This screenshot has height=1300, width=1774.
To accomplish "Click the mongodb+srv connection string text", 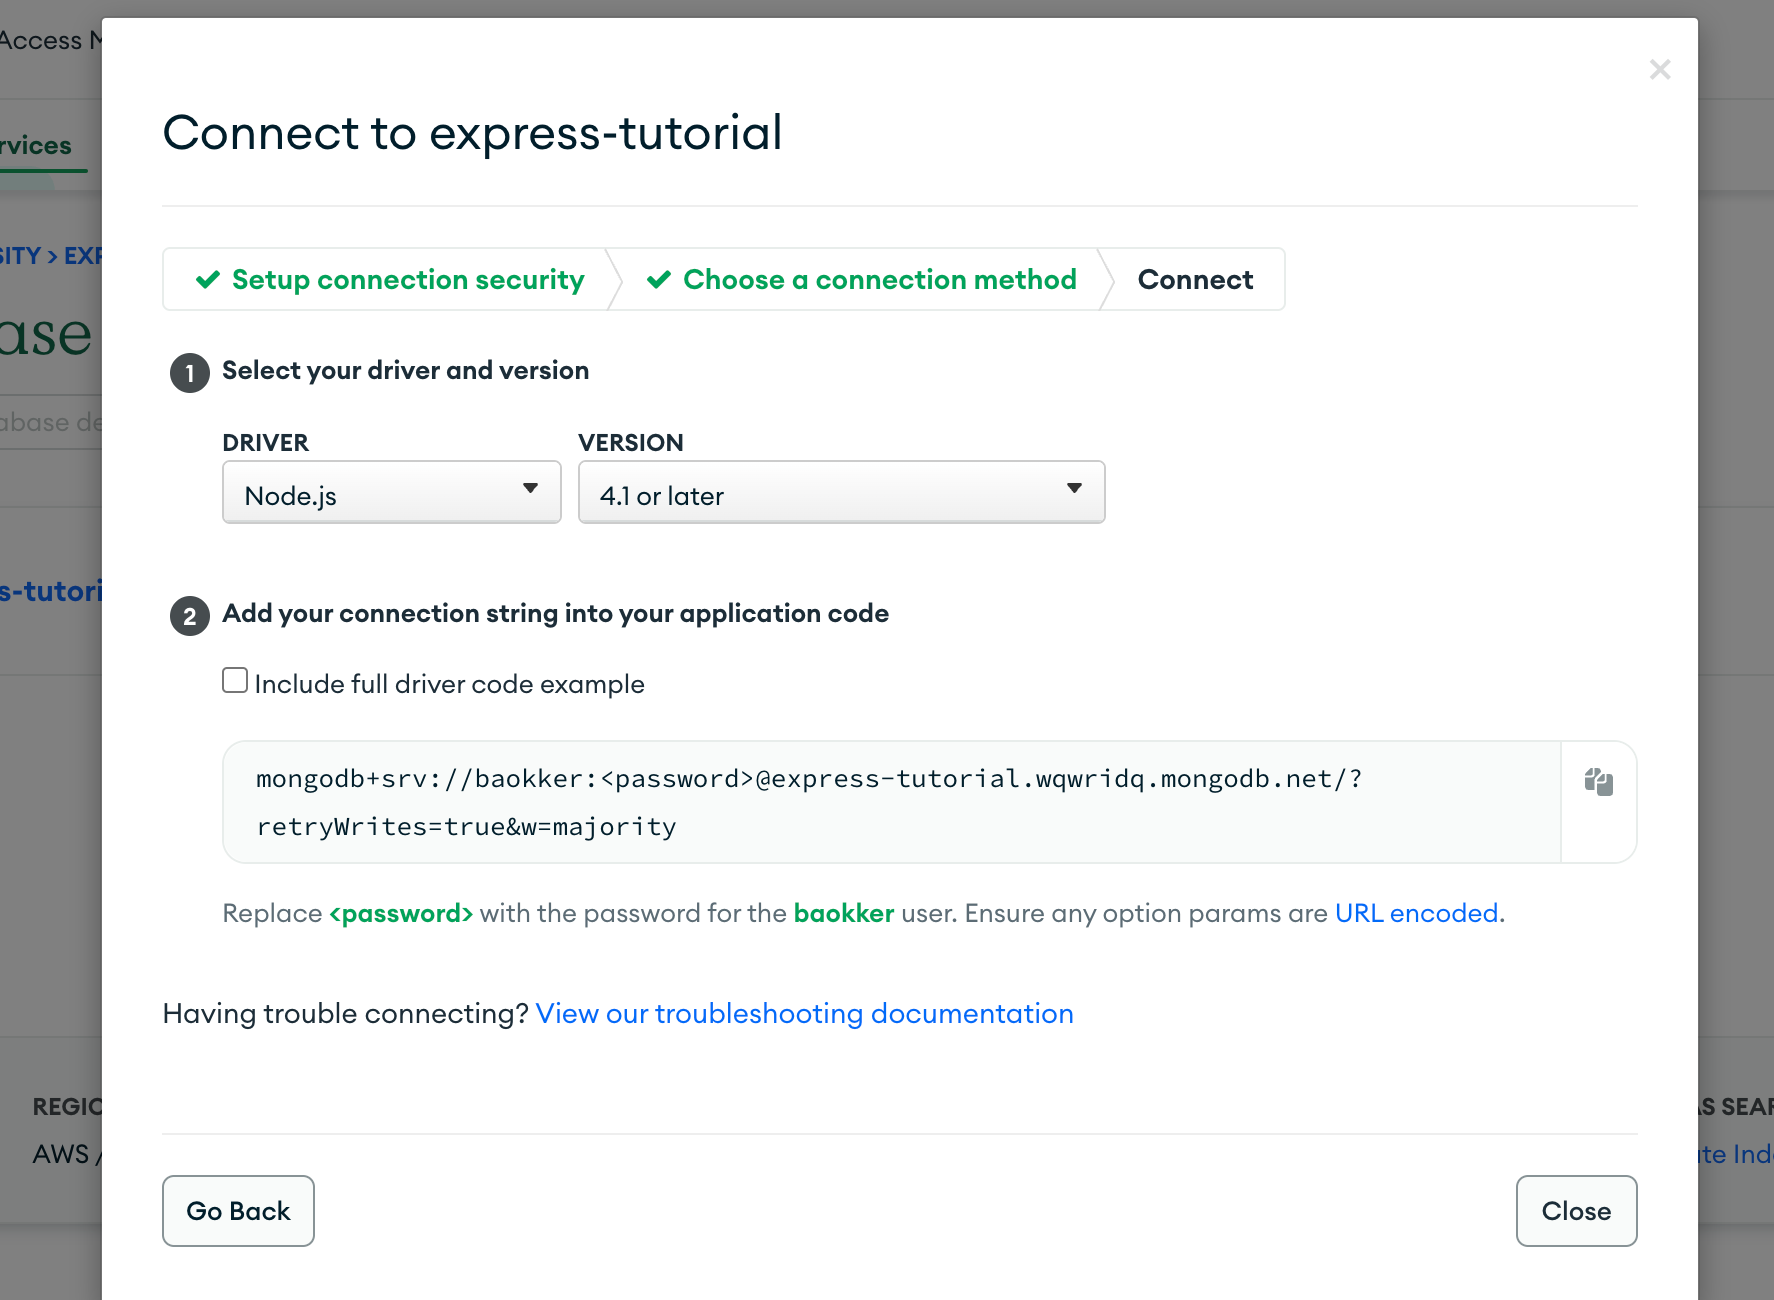I will click(x=809, y=802).
